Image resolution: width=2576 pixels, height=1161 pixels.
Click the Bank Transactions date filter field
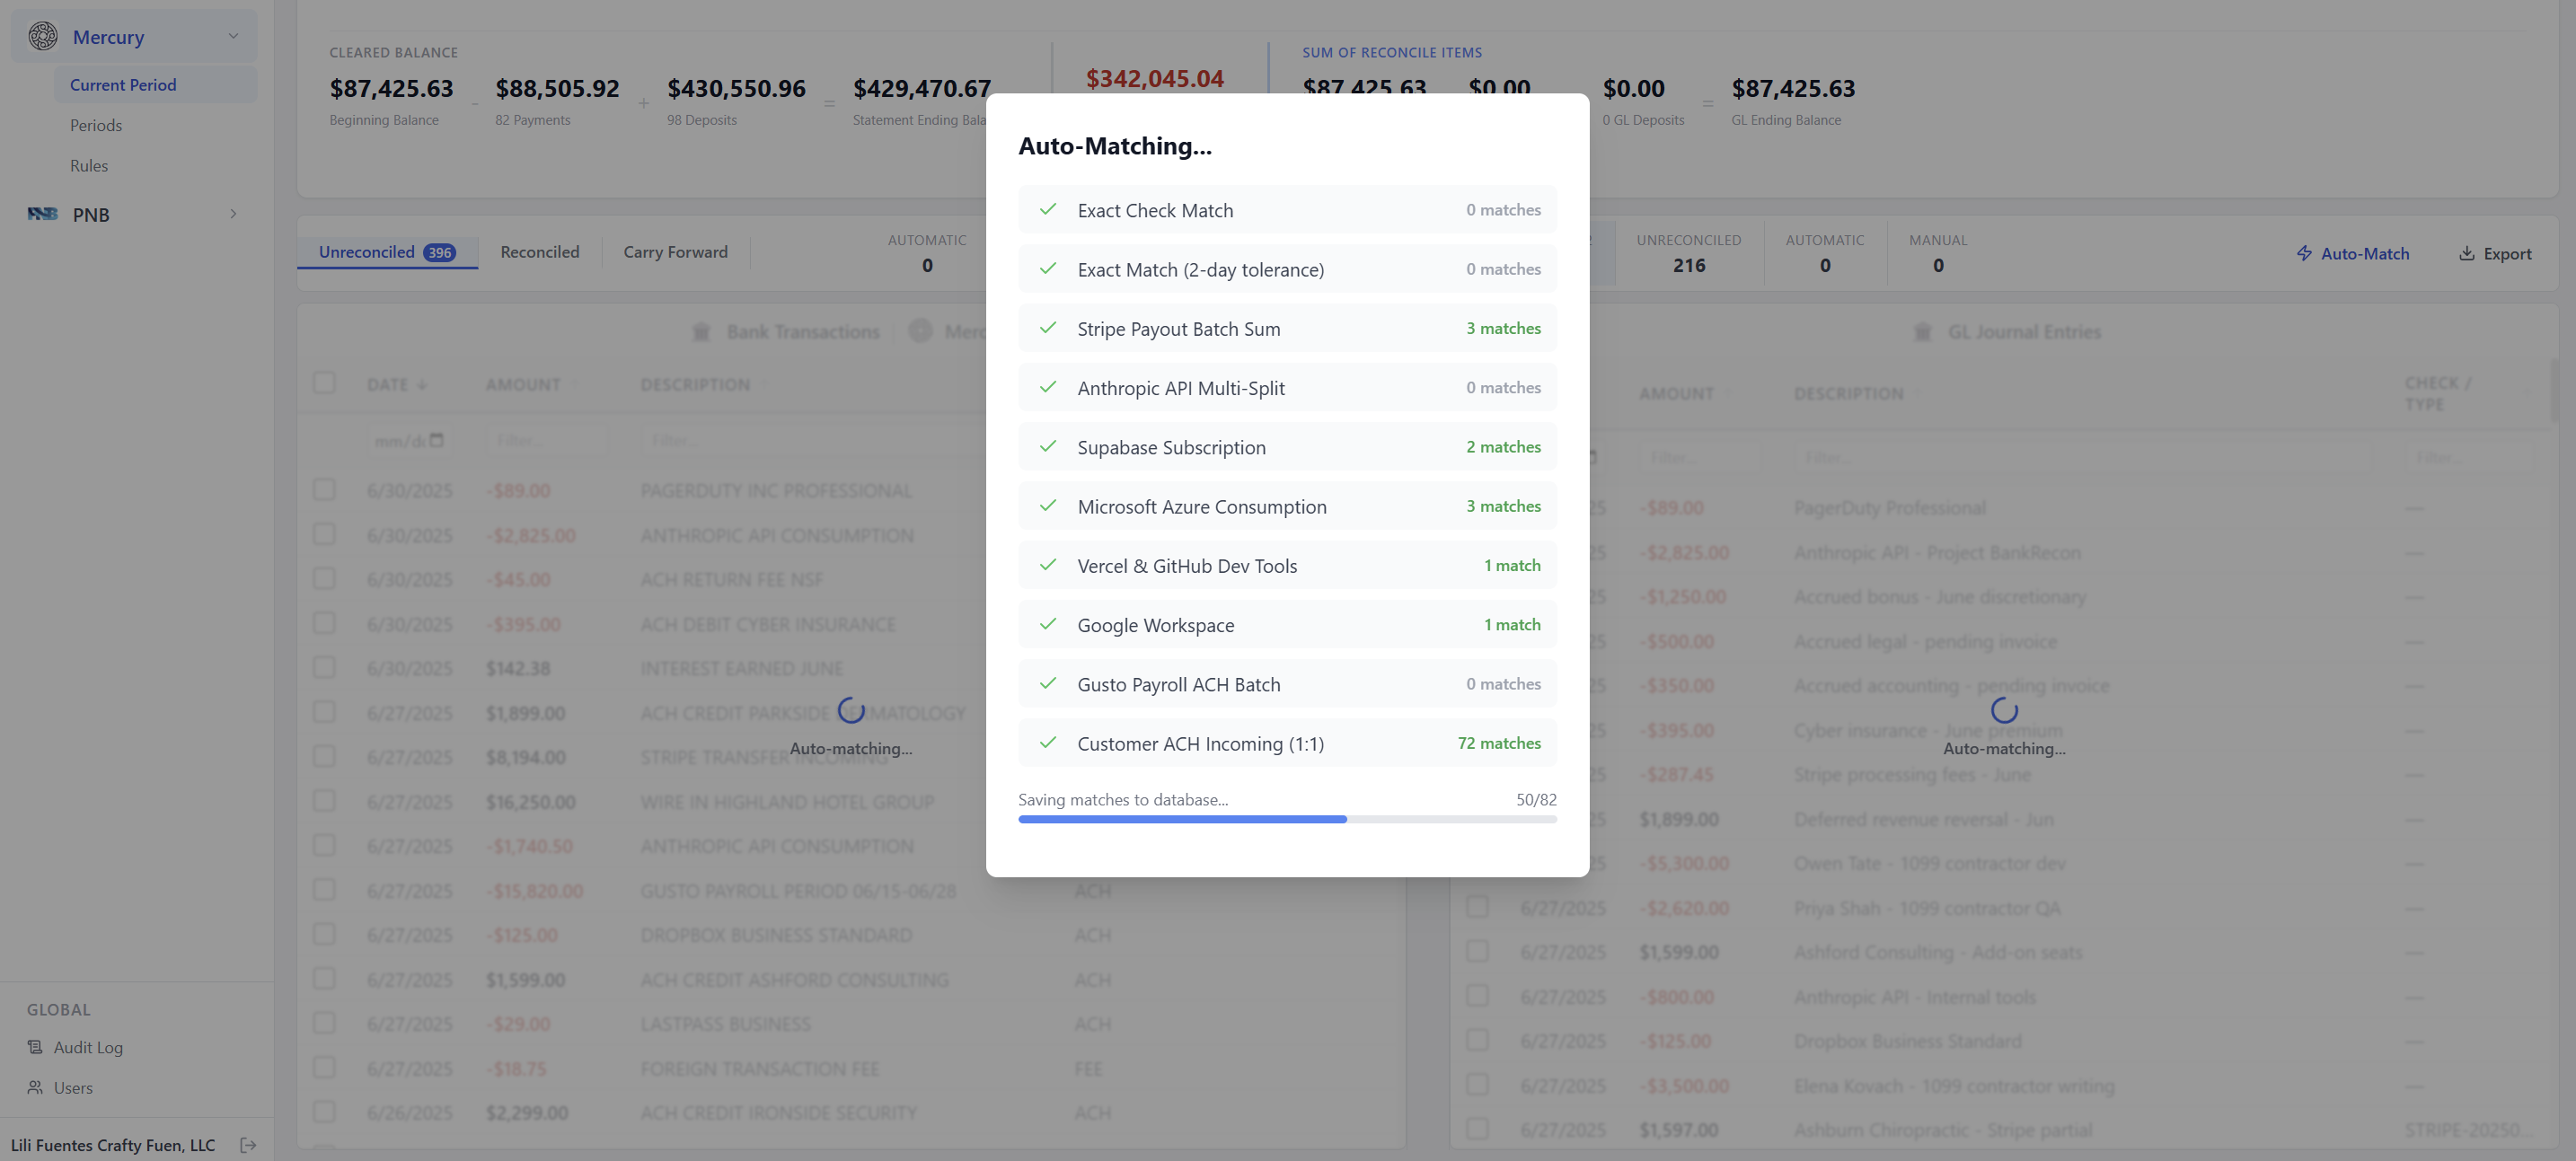coord(408,440)
